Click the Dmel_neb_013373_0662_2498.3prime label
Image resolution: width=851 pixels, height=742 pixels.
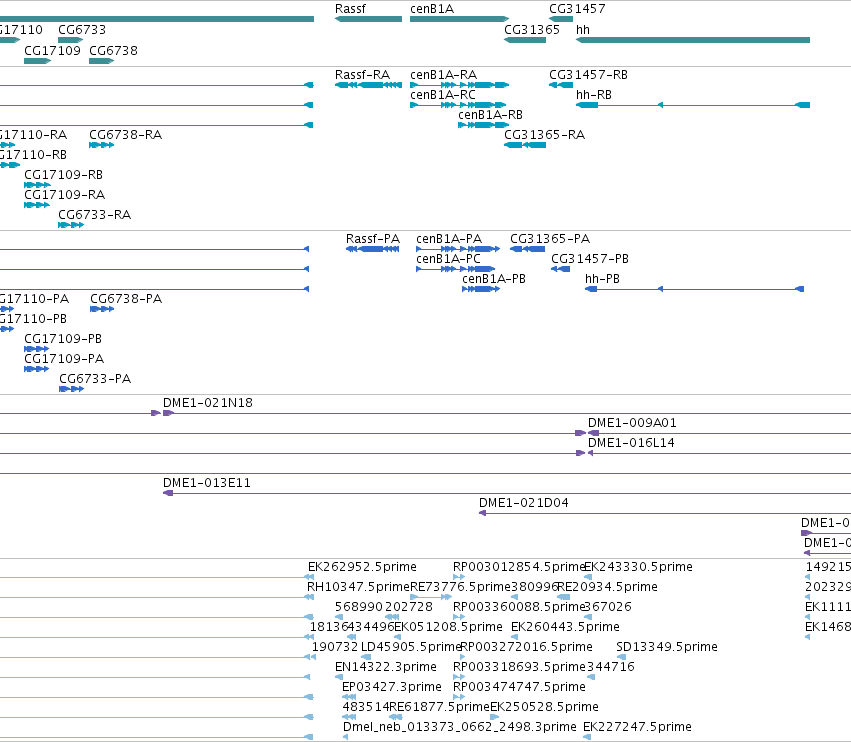460,727
